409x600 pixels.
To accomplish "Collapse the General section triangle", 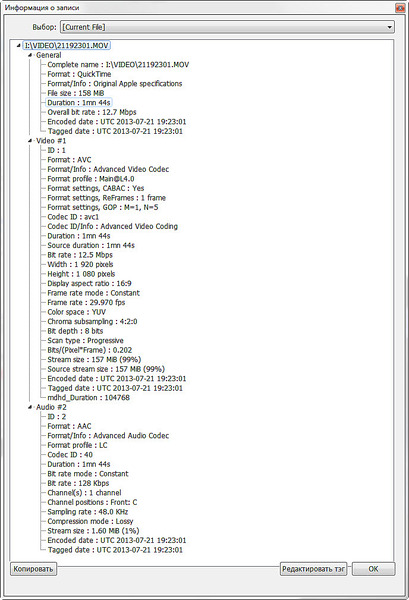I will 30,55.
